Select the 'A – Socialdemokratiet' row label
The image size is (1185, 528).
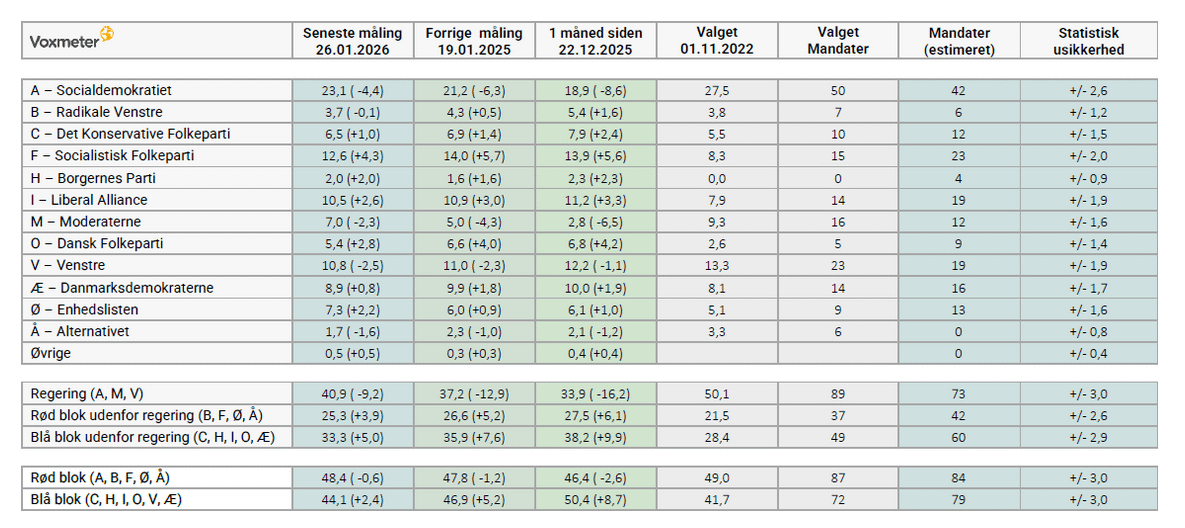coord(102,90)
